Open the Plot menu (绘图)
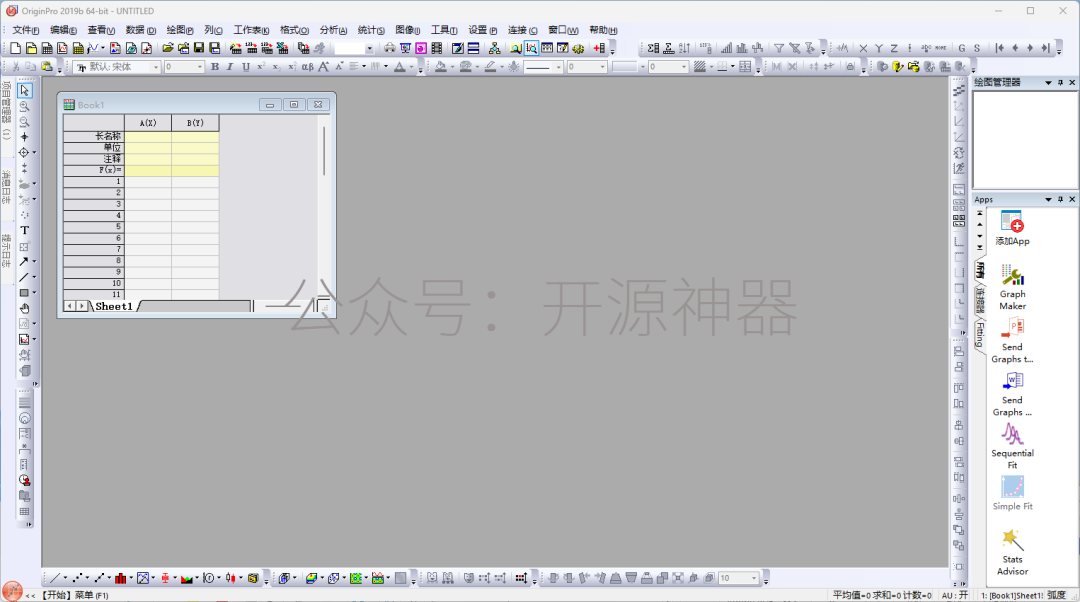 pos(180,30)
